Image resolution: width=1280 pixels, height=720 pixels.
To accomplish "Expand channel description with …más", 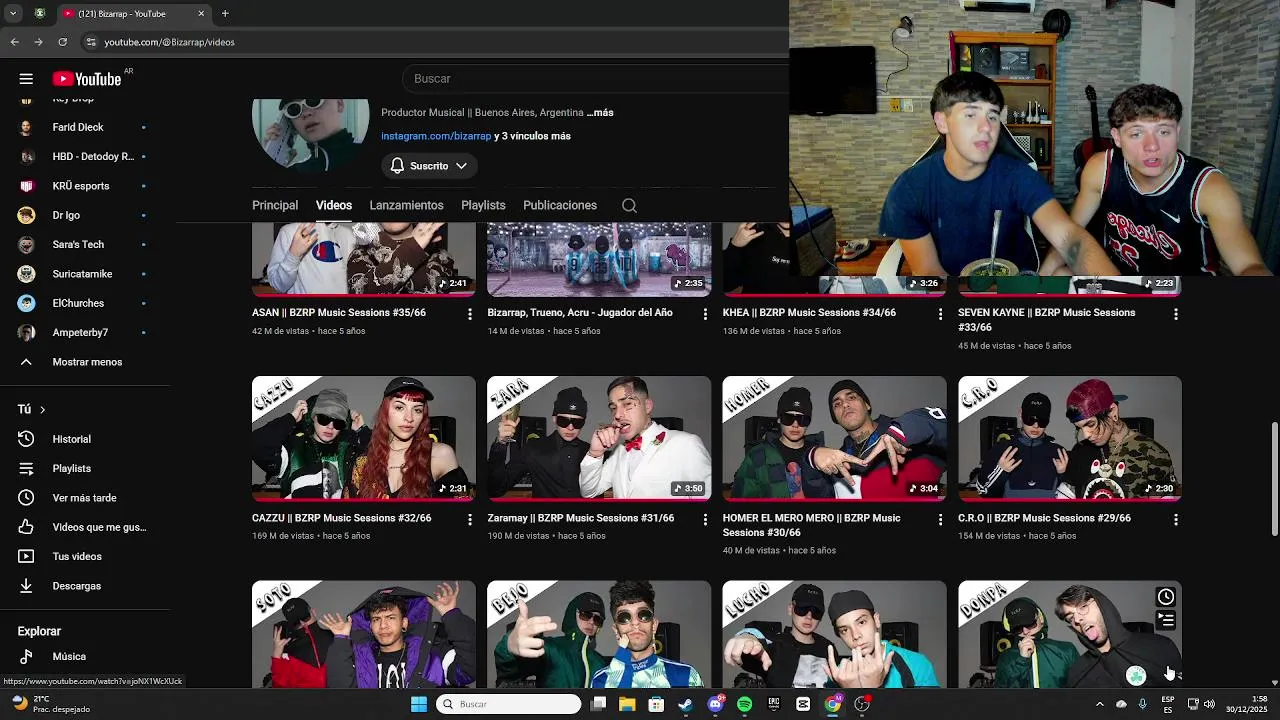I will coord(600,113).
